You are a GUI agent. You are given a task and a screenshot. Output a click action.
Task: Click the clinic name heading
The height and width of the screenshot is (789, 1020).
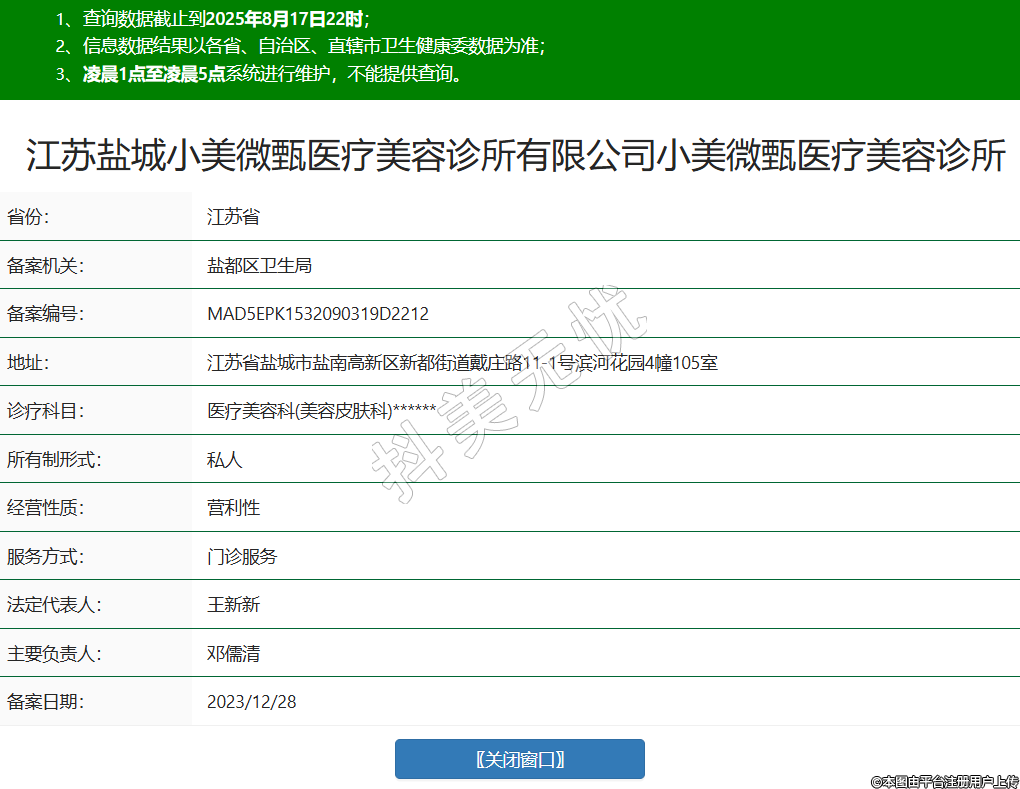tap(515, 156)
